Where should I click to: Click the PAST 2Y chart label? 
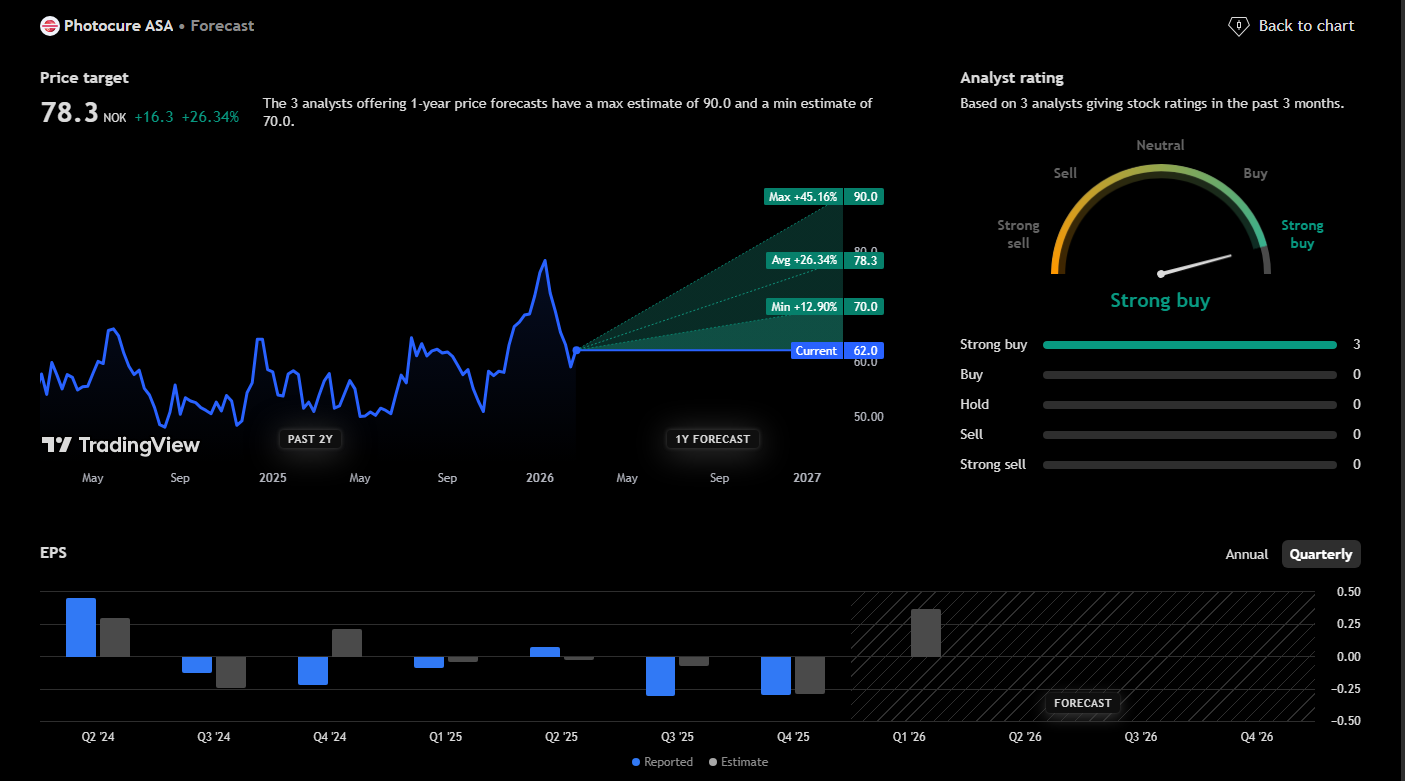[x=310, y=439]
